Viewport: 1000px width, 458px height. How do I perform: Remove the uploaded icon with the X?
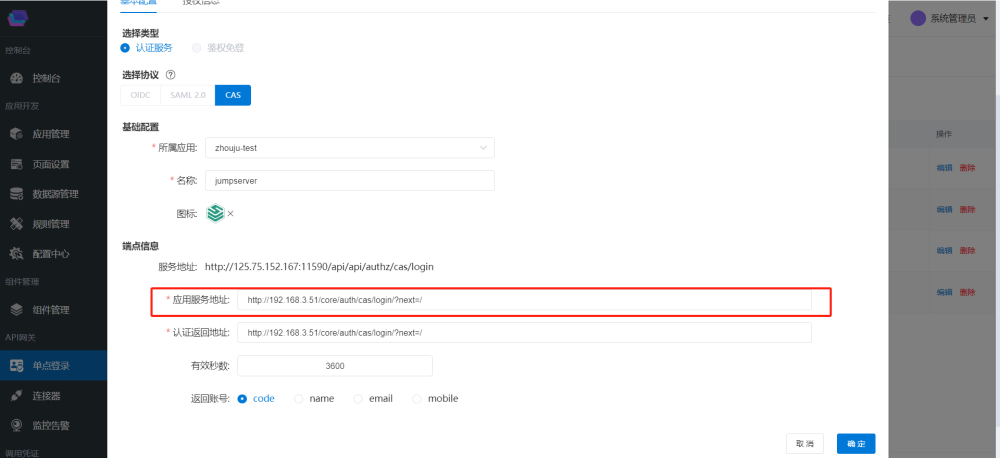(230, 213)
